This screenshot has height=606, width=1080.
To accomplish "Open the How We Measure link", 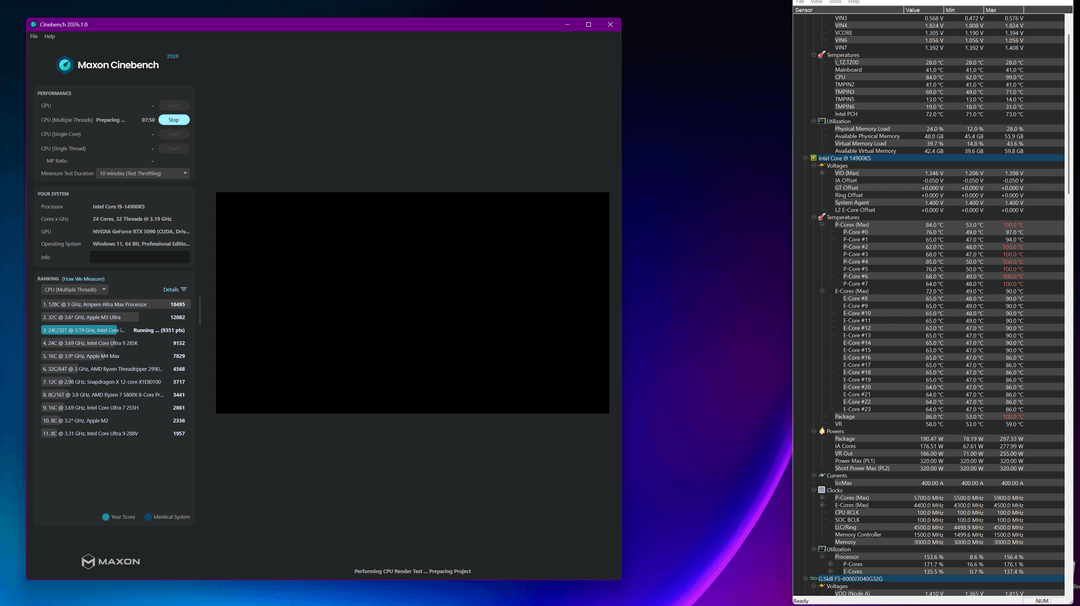I will pos(83,278).
